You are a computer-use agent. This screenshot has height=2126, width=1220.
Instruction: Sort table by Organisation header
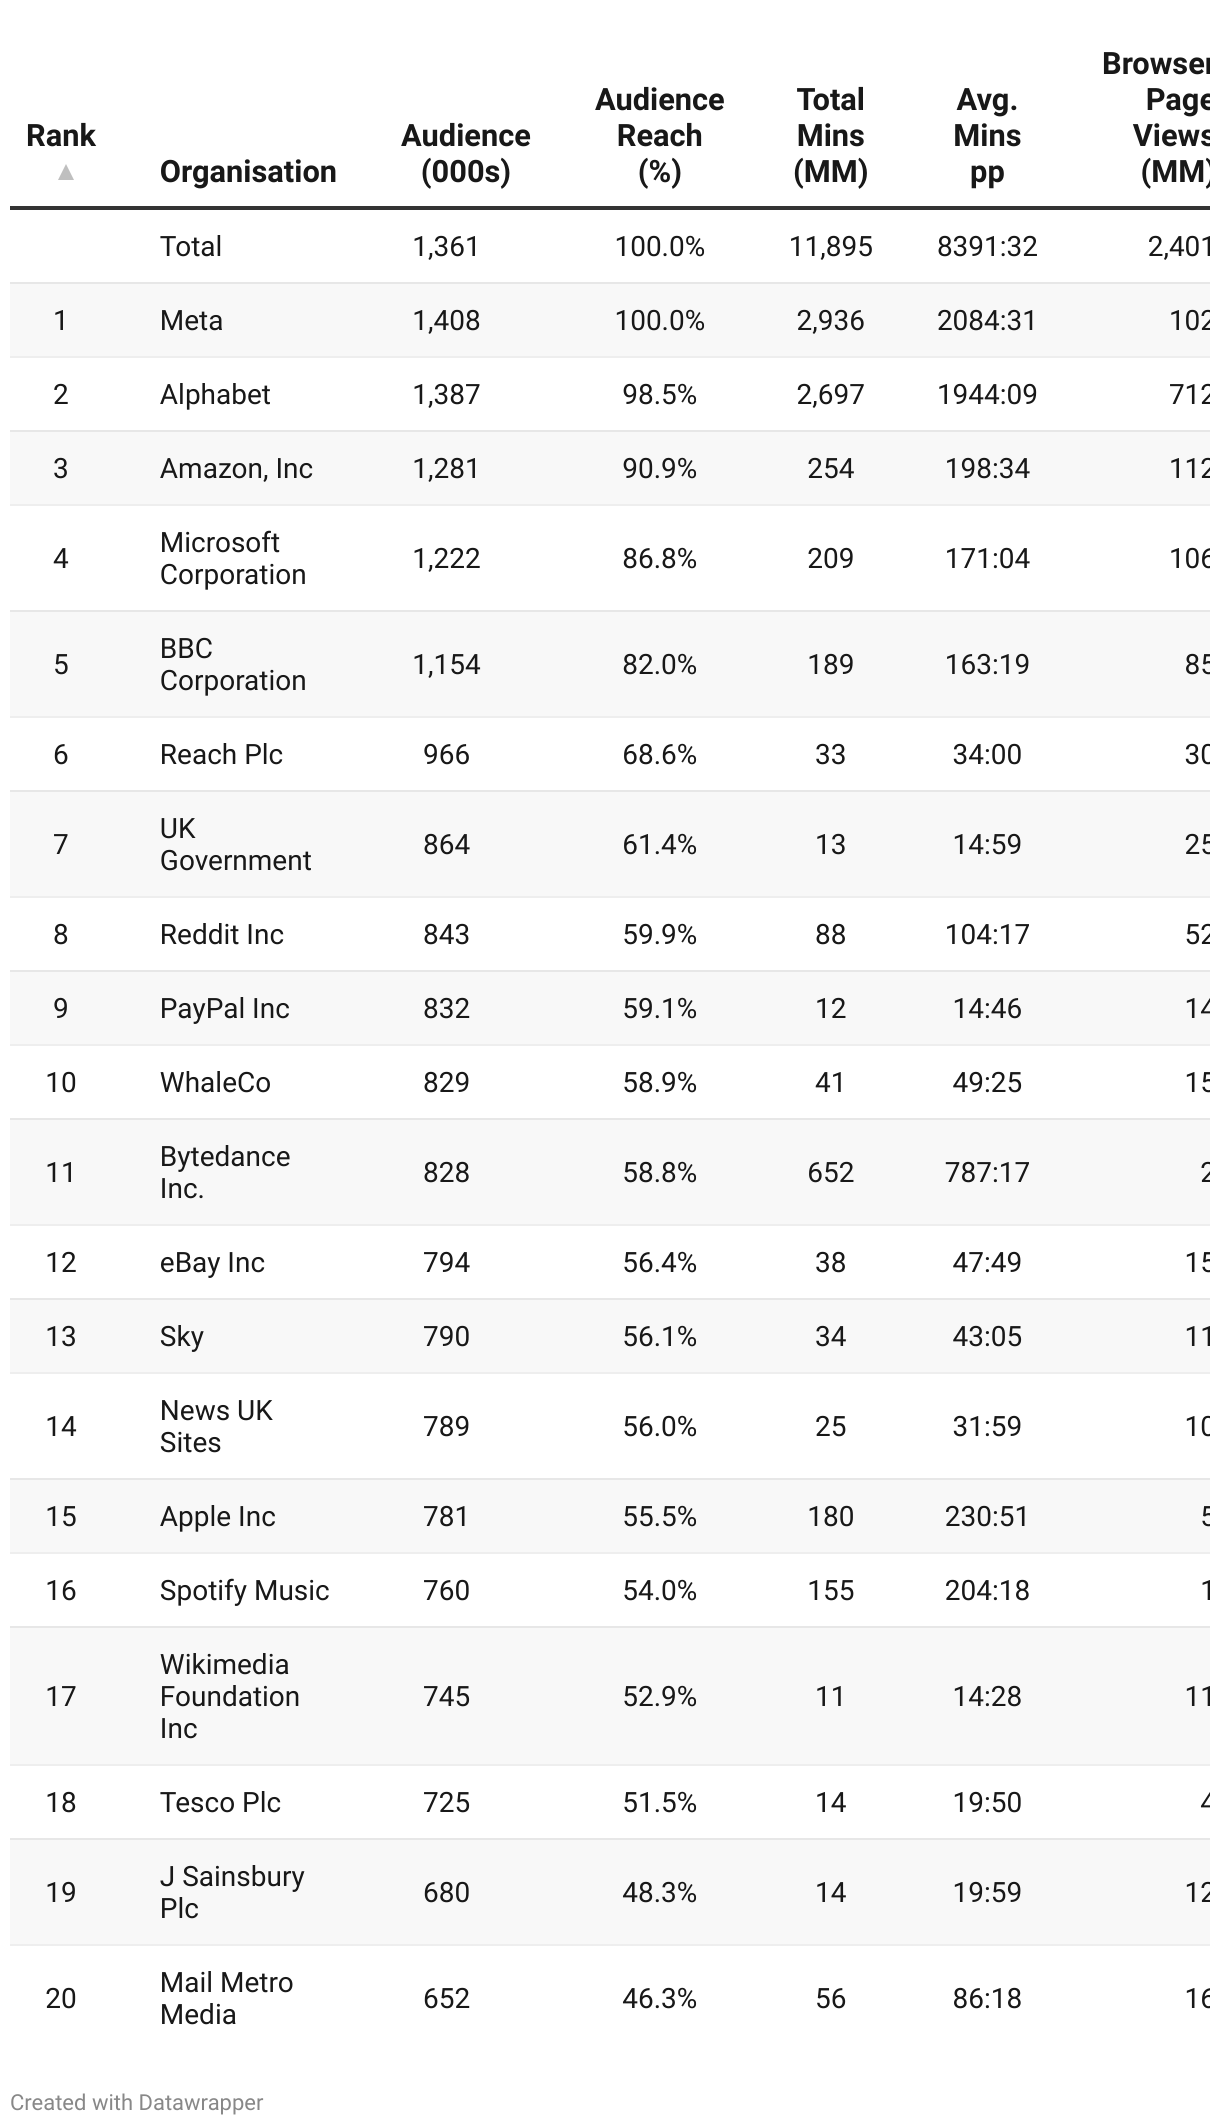[247, 172]
